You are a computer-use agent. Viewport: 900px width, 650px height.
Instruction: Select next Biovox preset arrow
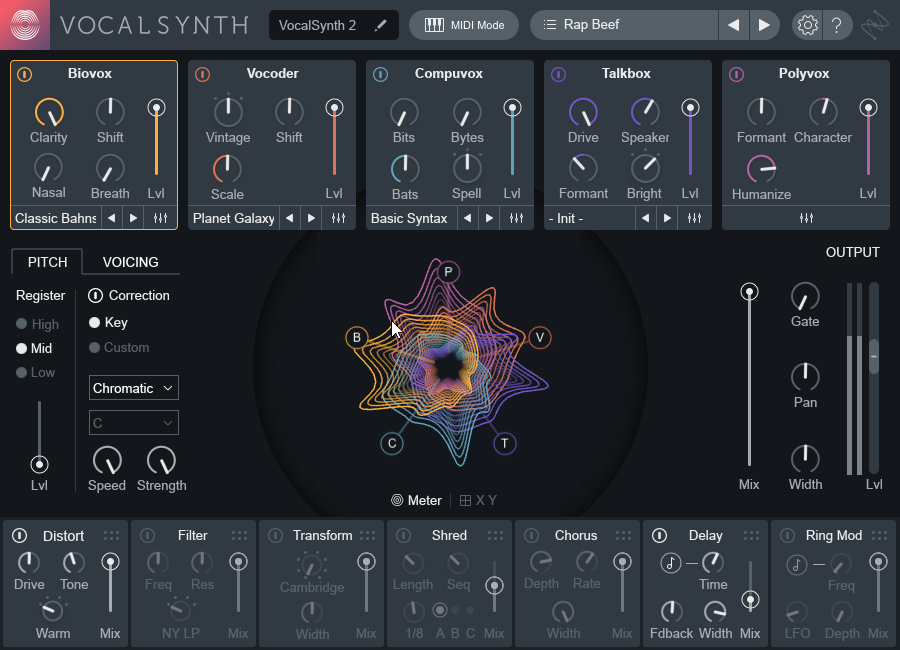(x=133, y=218)
